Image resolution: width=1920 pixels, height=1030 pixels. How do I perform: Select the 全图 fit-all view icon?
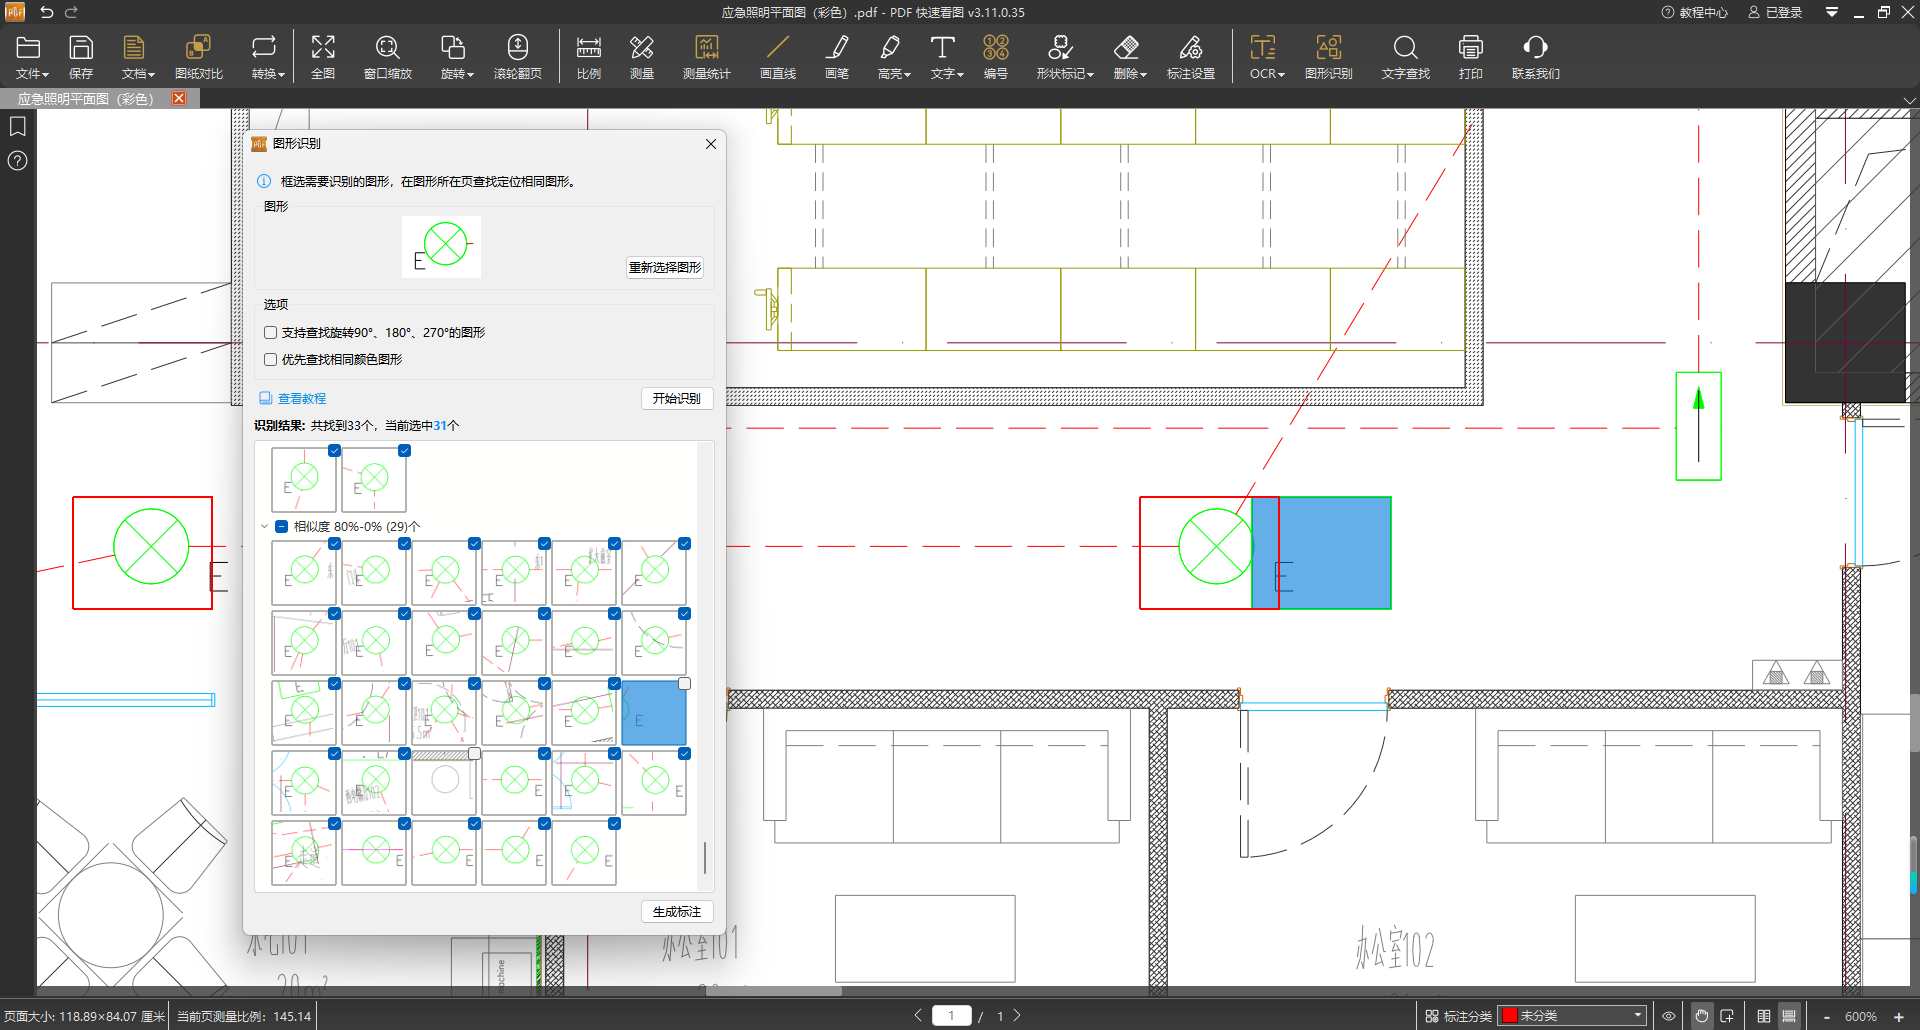click(x=323, y=57)
